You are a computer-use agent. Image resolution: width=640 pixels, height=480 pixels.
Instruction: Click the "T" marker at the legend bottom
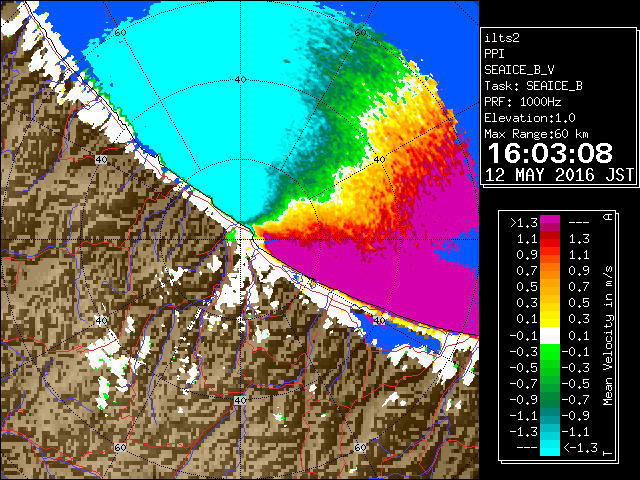pyautogui.click(x=608, y=453)
